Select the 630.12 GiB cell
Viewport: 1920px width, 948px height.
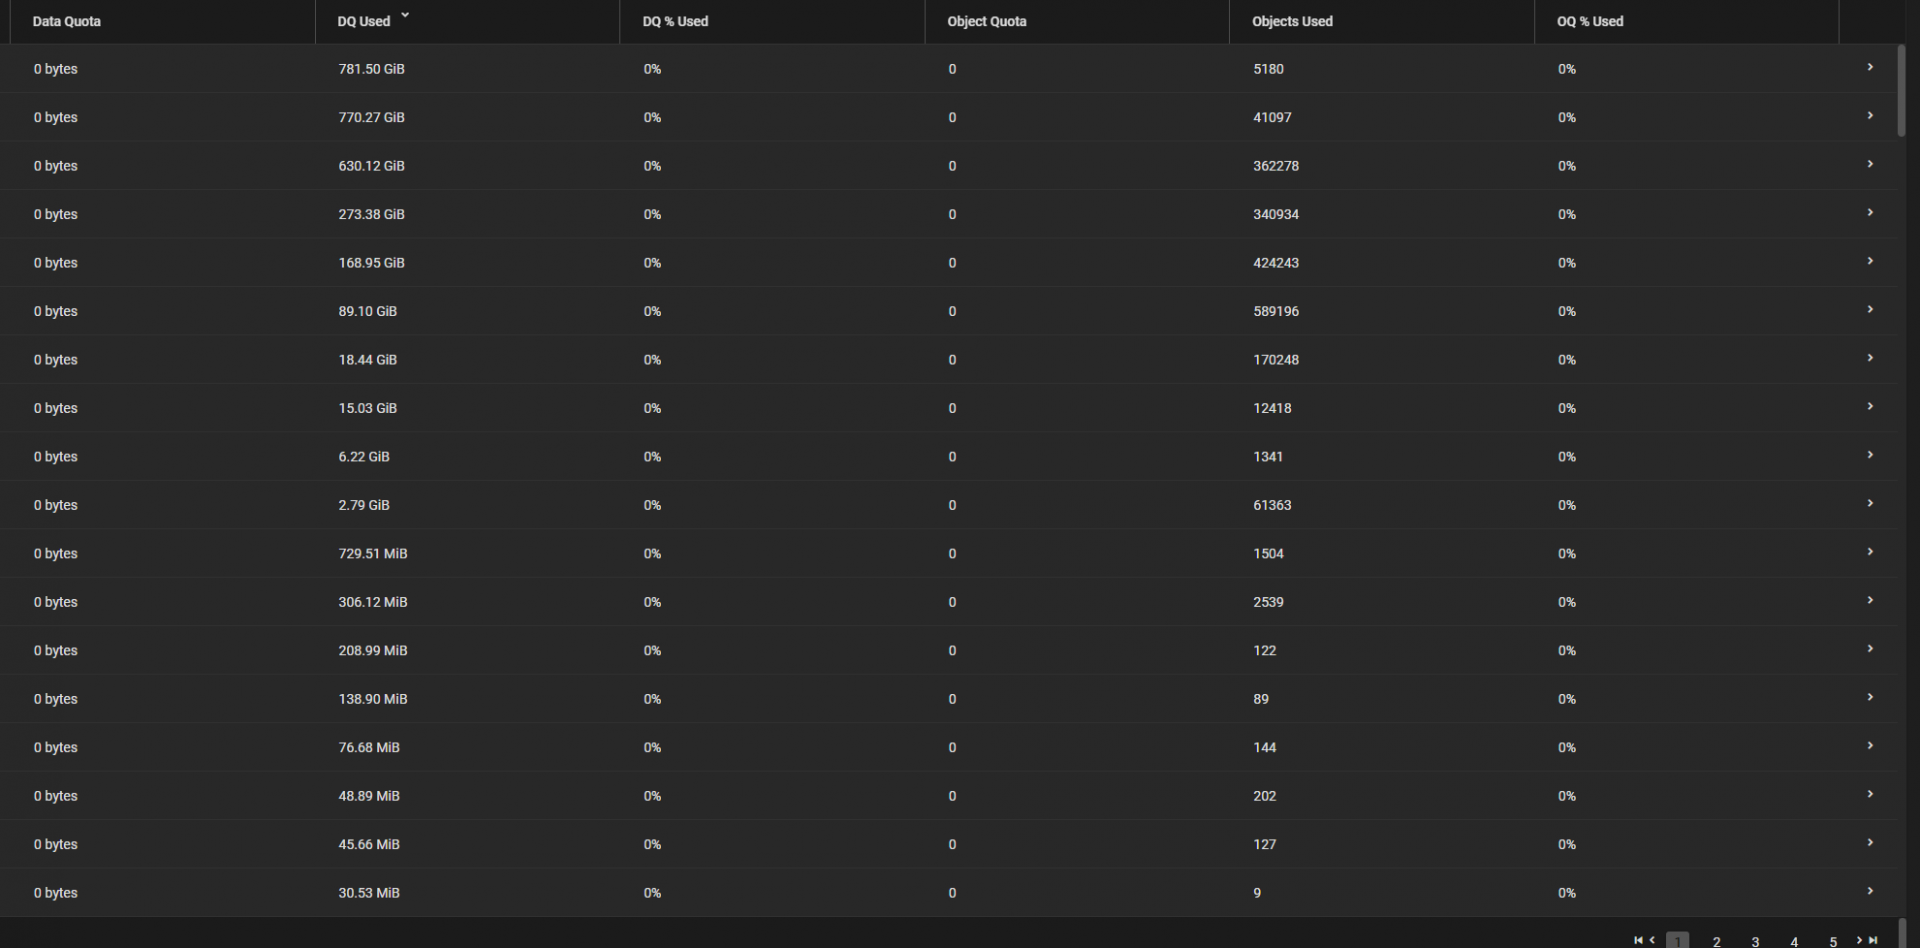[371, 166]
